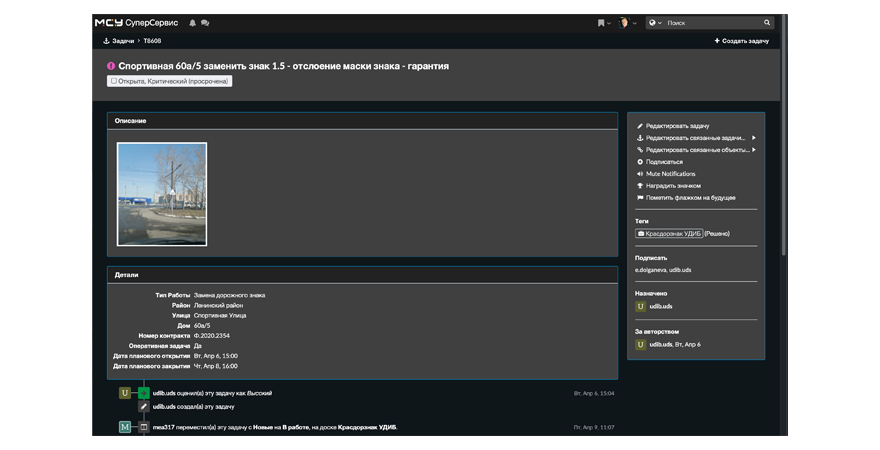Image resolution: width=880 pixels, height=450 pixels.
Task: Click the udib.uds avatar under Назначено
Action: [x=641, y=306]
